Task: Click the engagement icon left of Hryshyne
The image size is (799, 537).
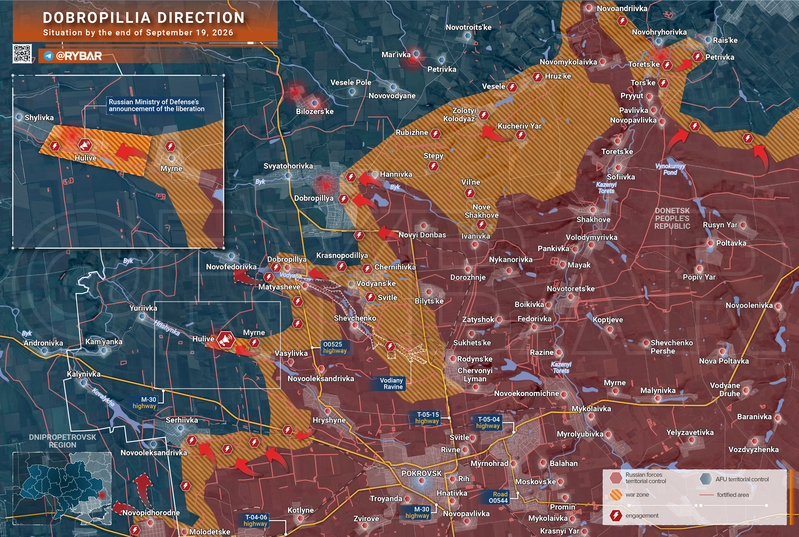Action: pyautogui.click(x=288, y=431)
